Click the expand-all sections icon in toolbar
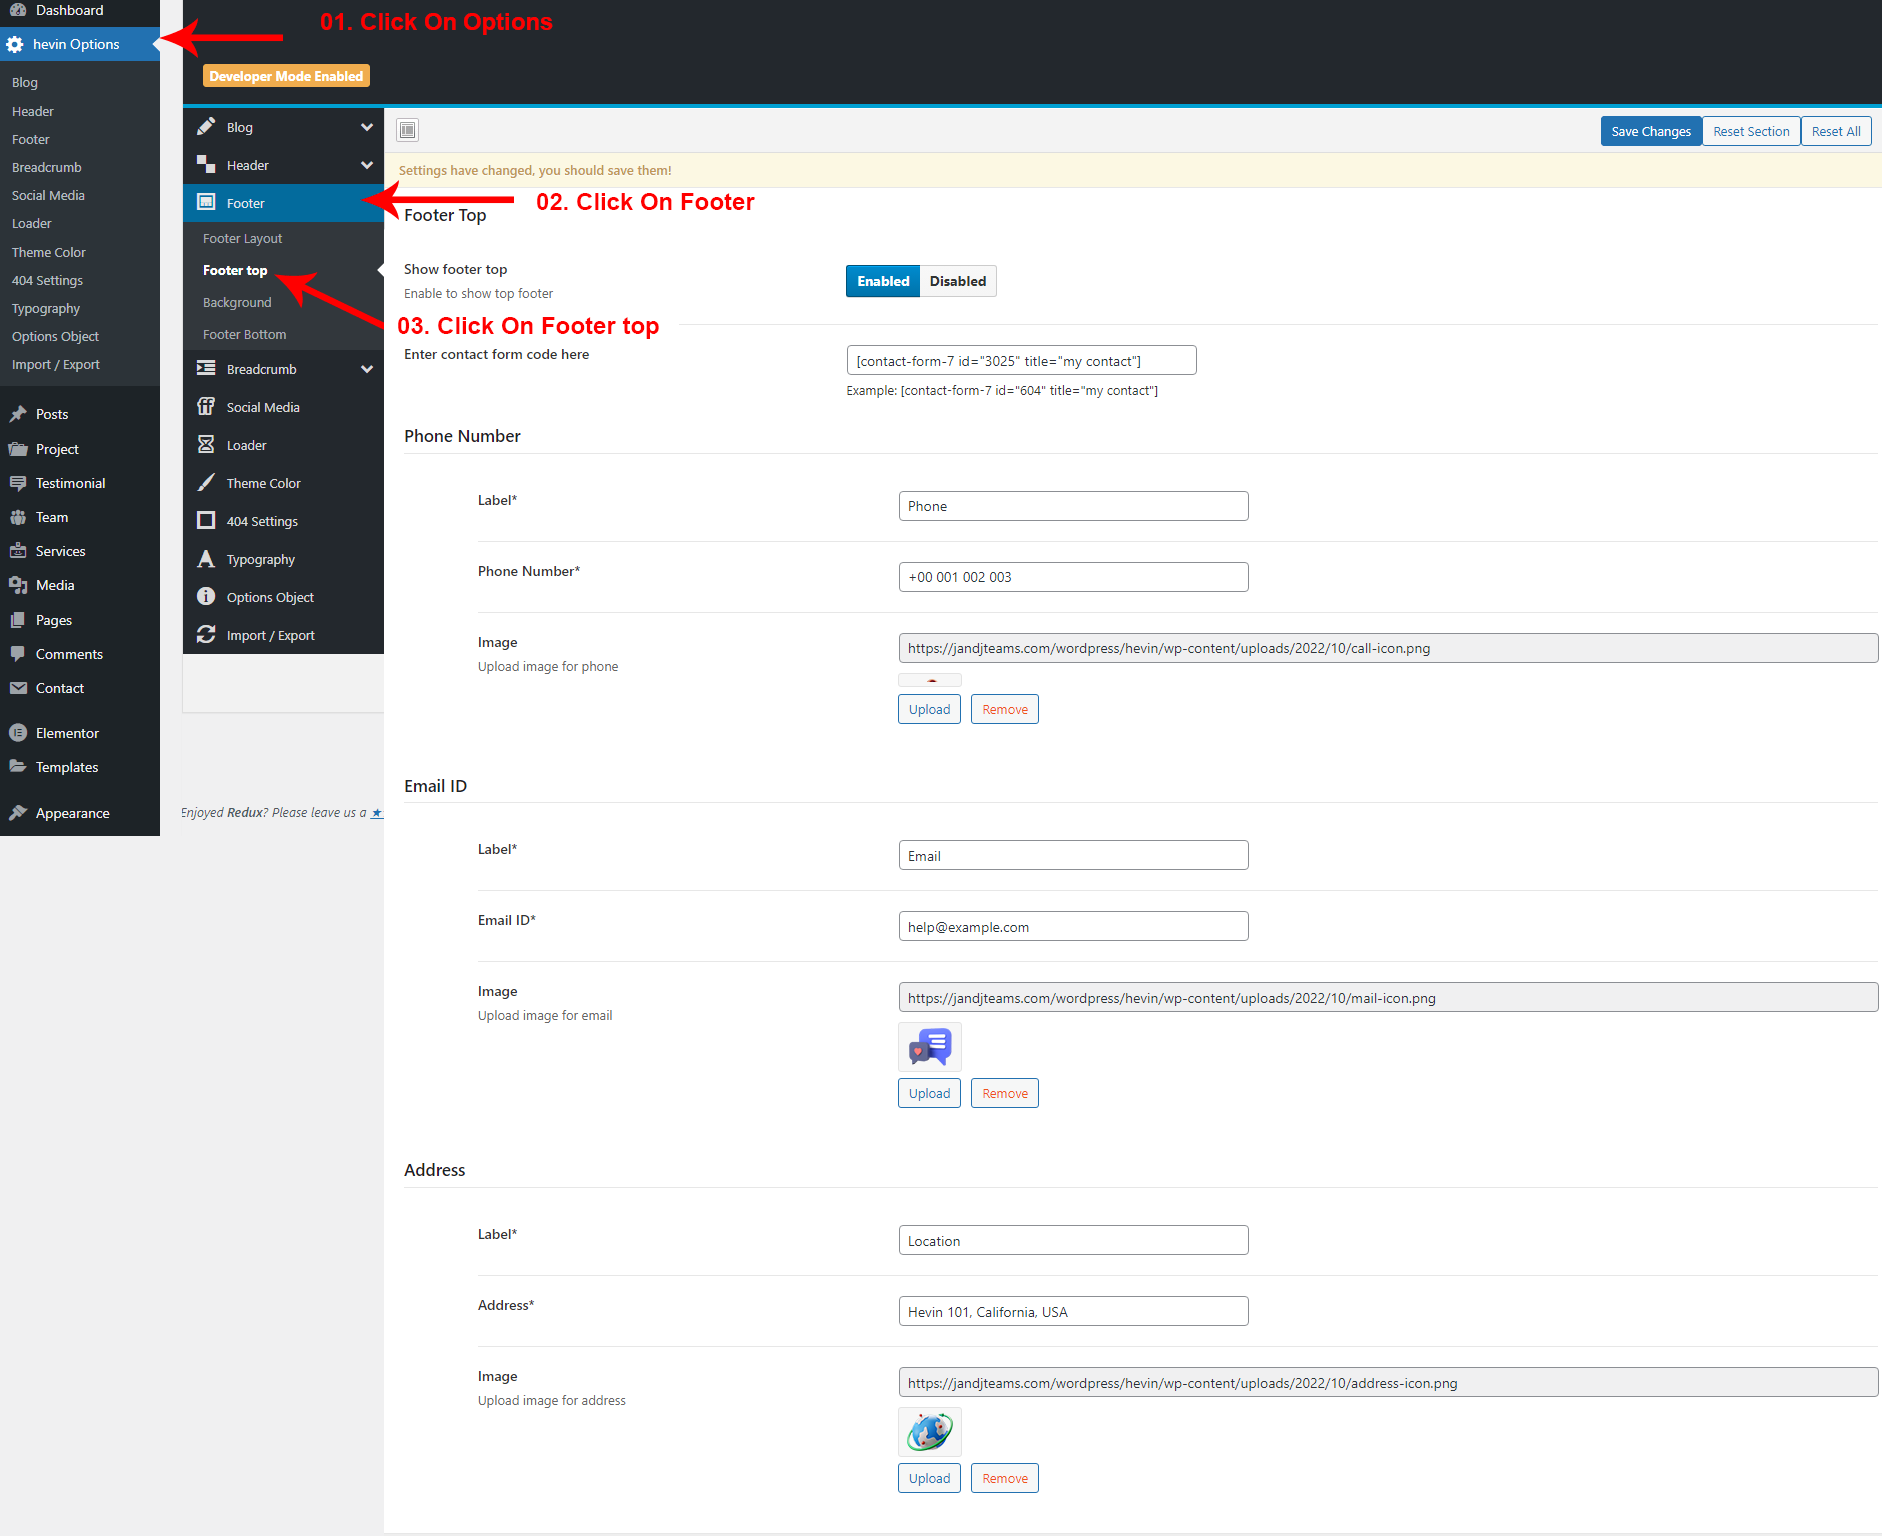The height and width of the screenshot is (1536, 1882). coord(408,130)
